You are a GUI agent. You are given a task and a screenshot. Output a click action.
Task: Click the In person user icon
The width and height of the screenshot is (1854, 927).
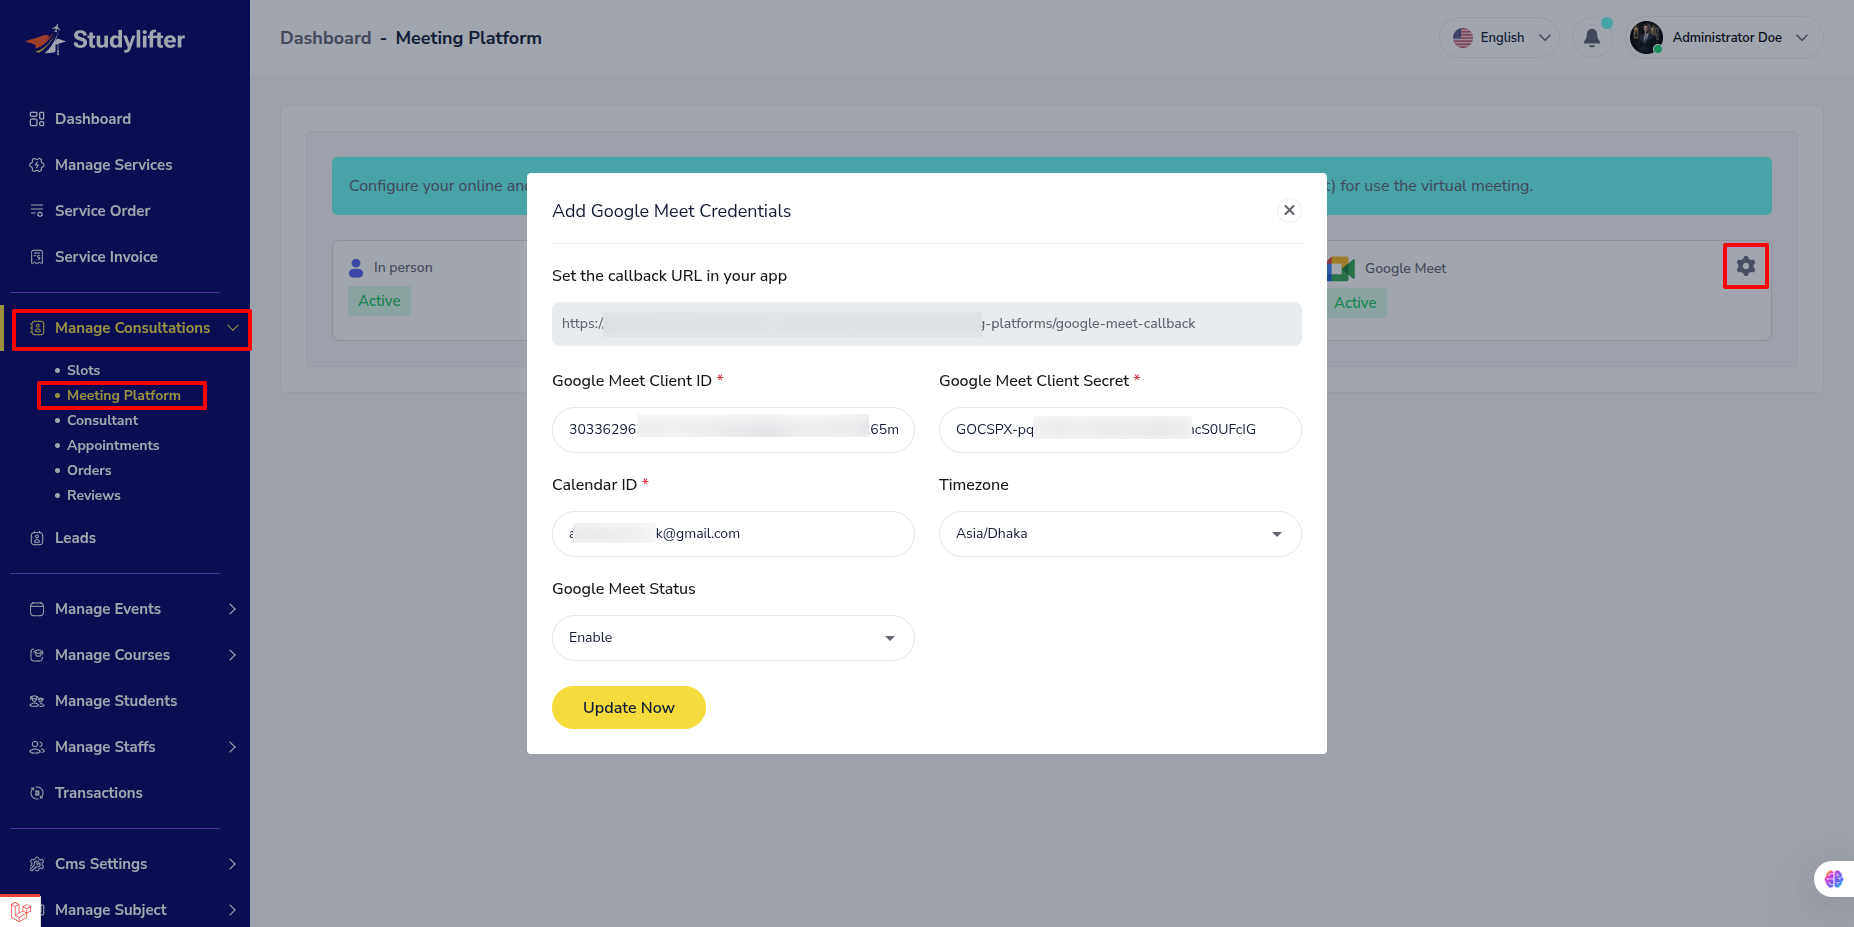(356, 268)
